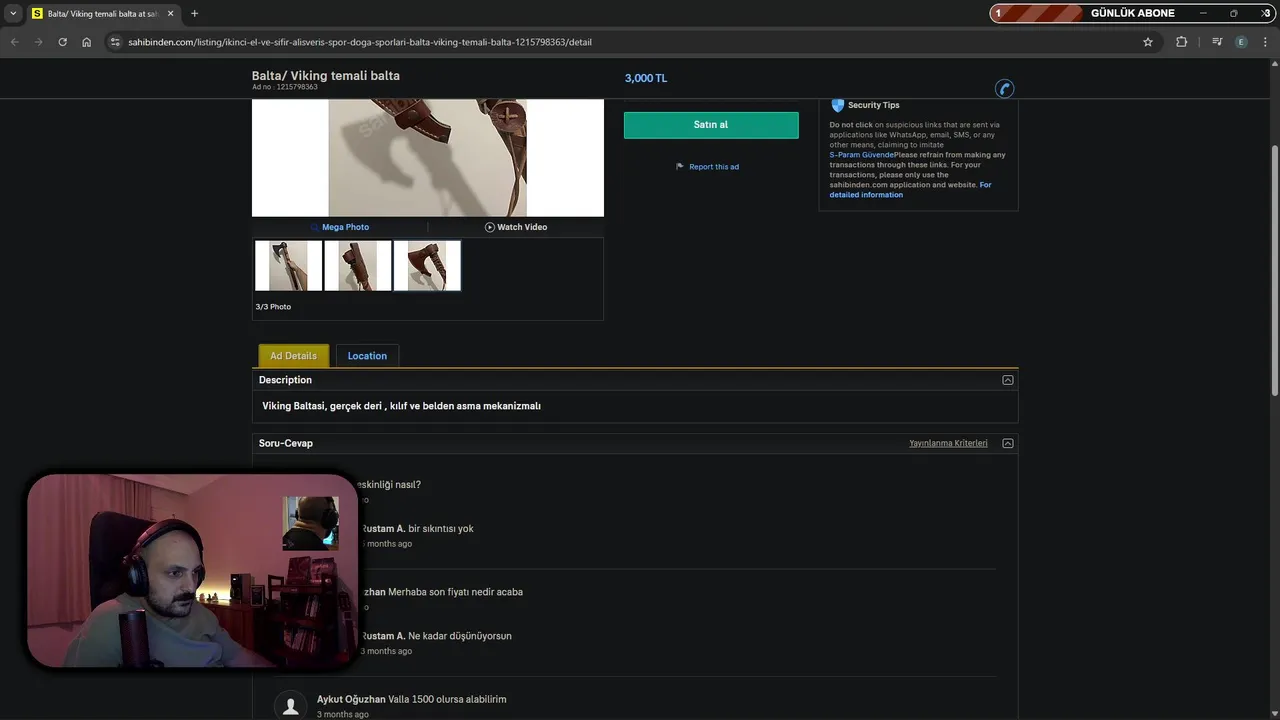Open site information icon in address bar
Viewport: 1280px width, 720px height.
point(115,42)
